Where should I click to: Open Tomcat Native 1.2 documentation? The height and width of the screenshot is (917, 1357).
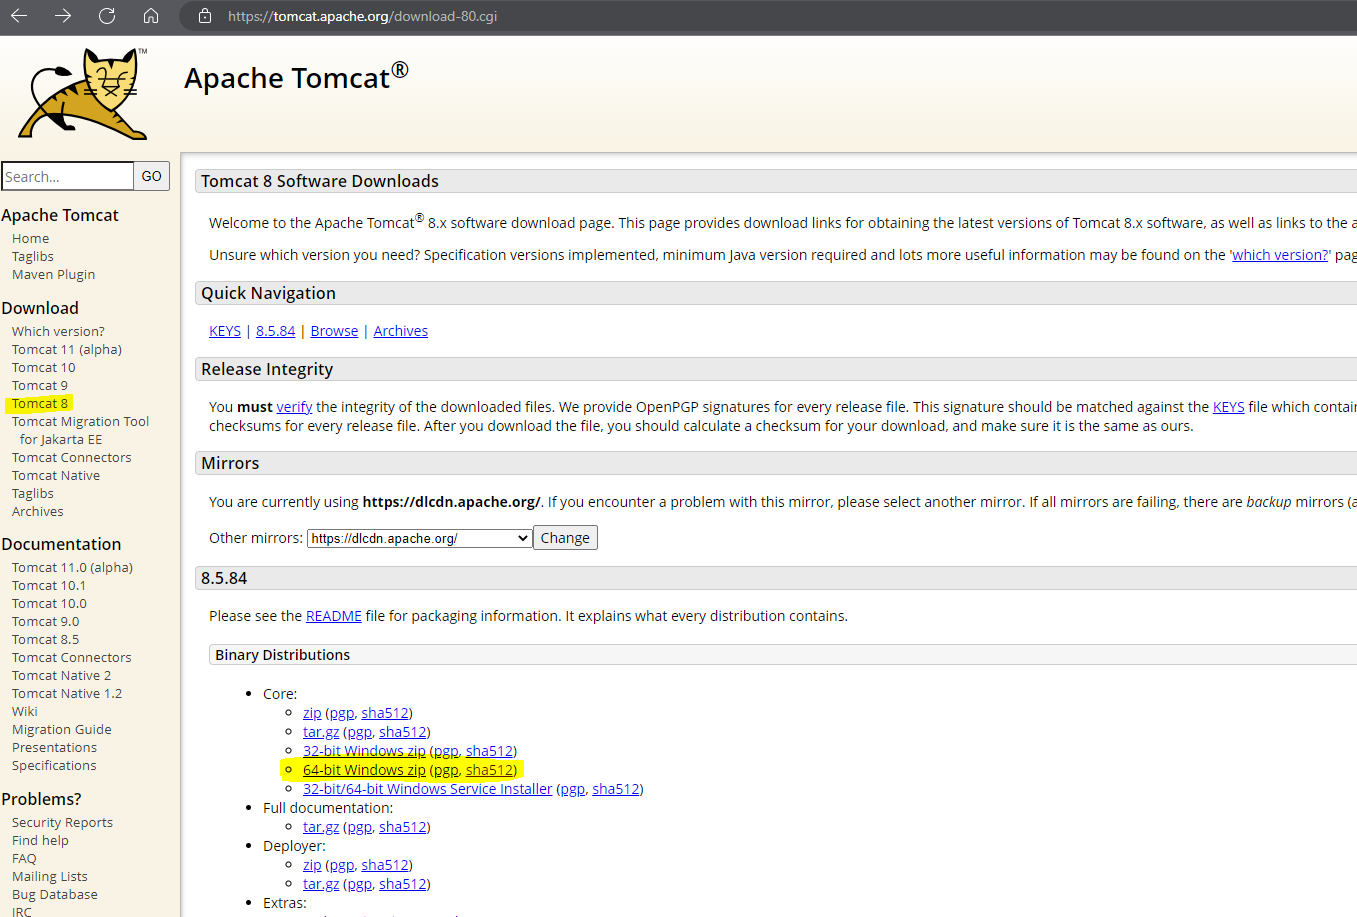(67, 693)
